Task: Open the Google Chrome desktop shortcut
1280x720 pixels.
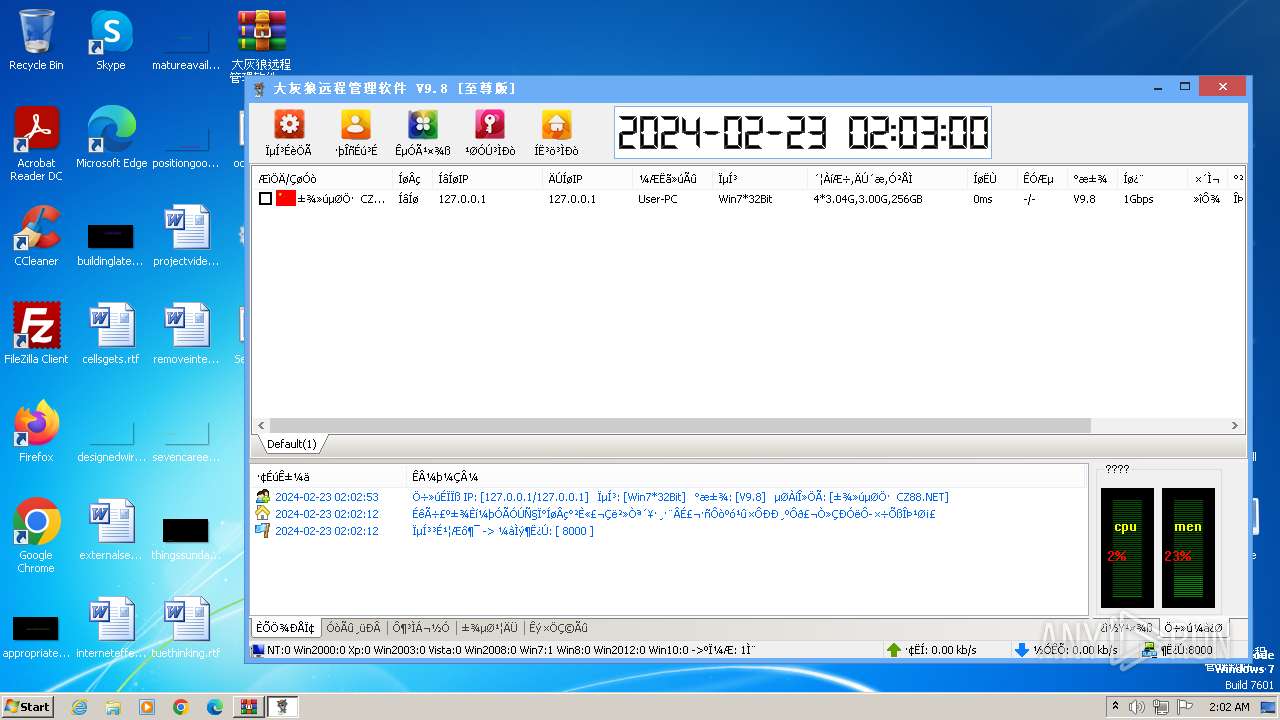Action: pyautogui.click(x=36, y=536)
